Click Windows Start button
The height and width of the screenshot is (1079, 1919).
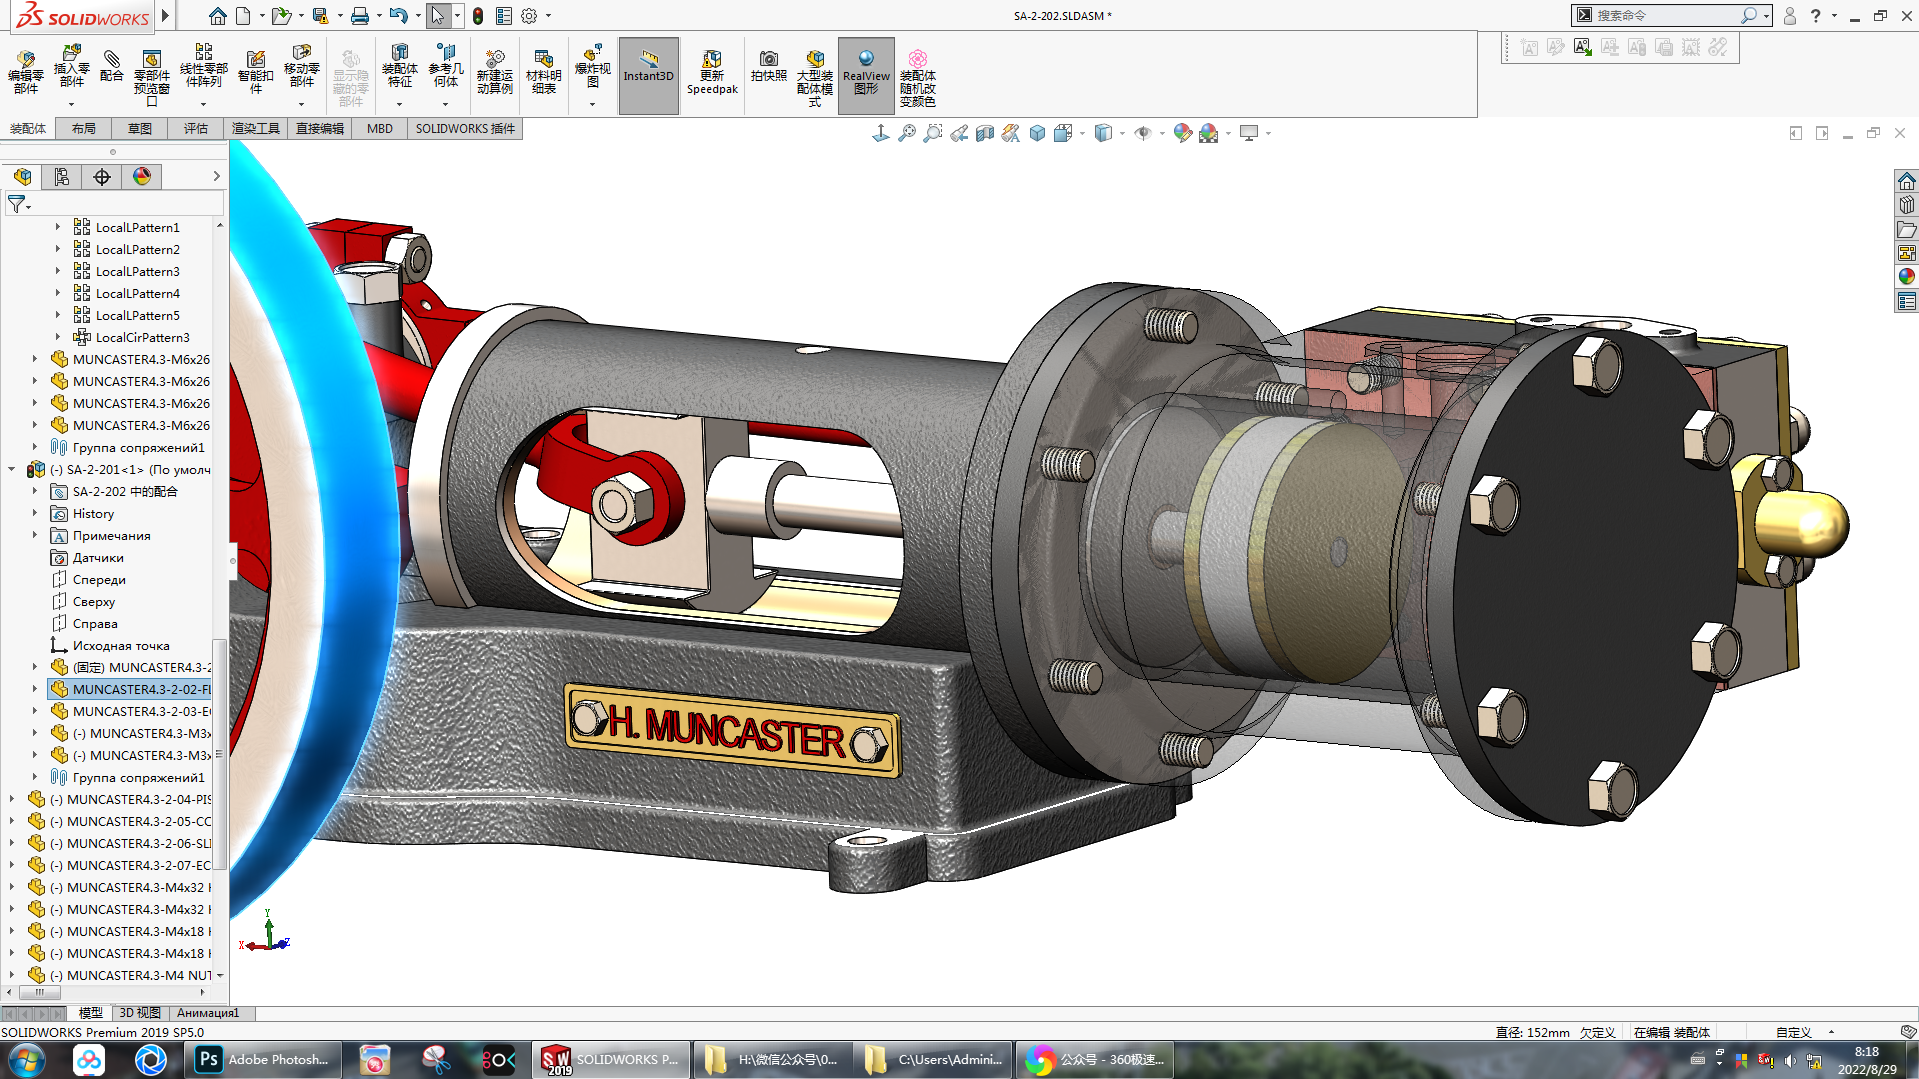tap(26, 1060)
